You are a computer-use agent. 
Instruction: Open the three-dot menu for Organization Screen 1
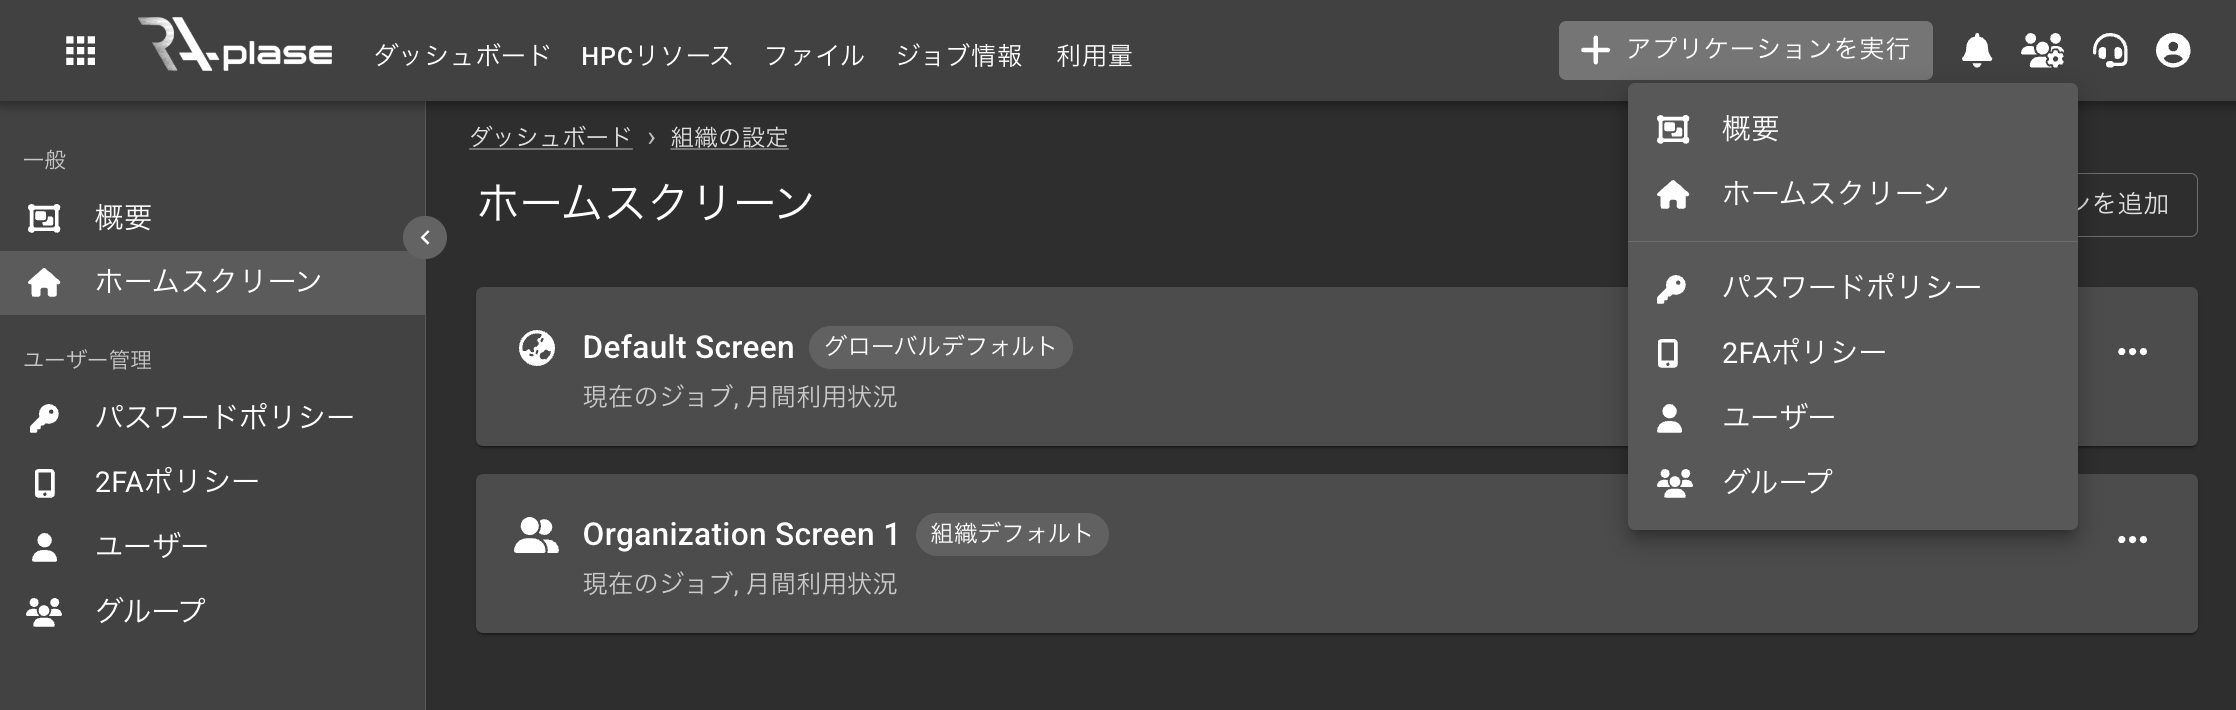click(x=2132, y=540)
